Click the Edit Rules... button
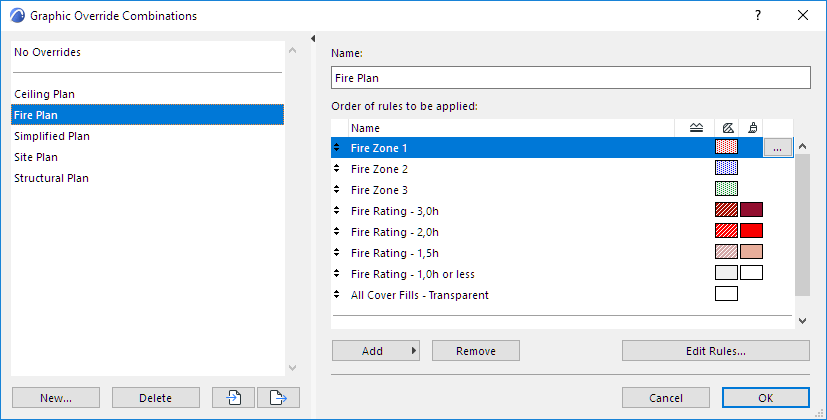Image resolution: width=827 pixels, height=420 pixels. 715,351
